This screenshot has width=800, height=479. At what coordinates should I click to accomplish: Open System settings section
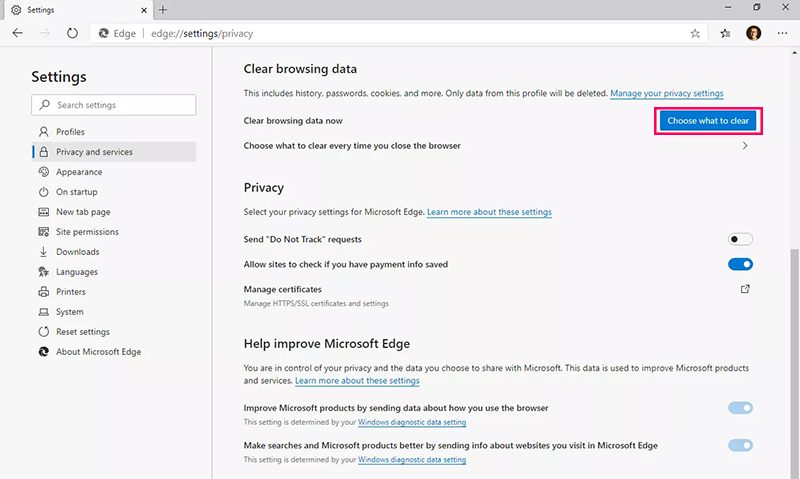[114, 312]
